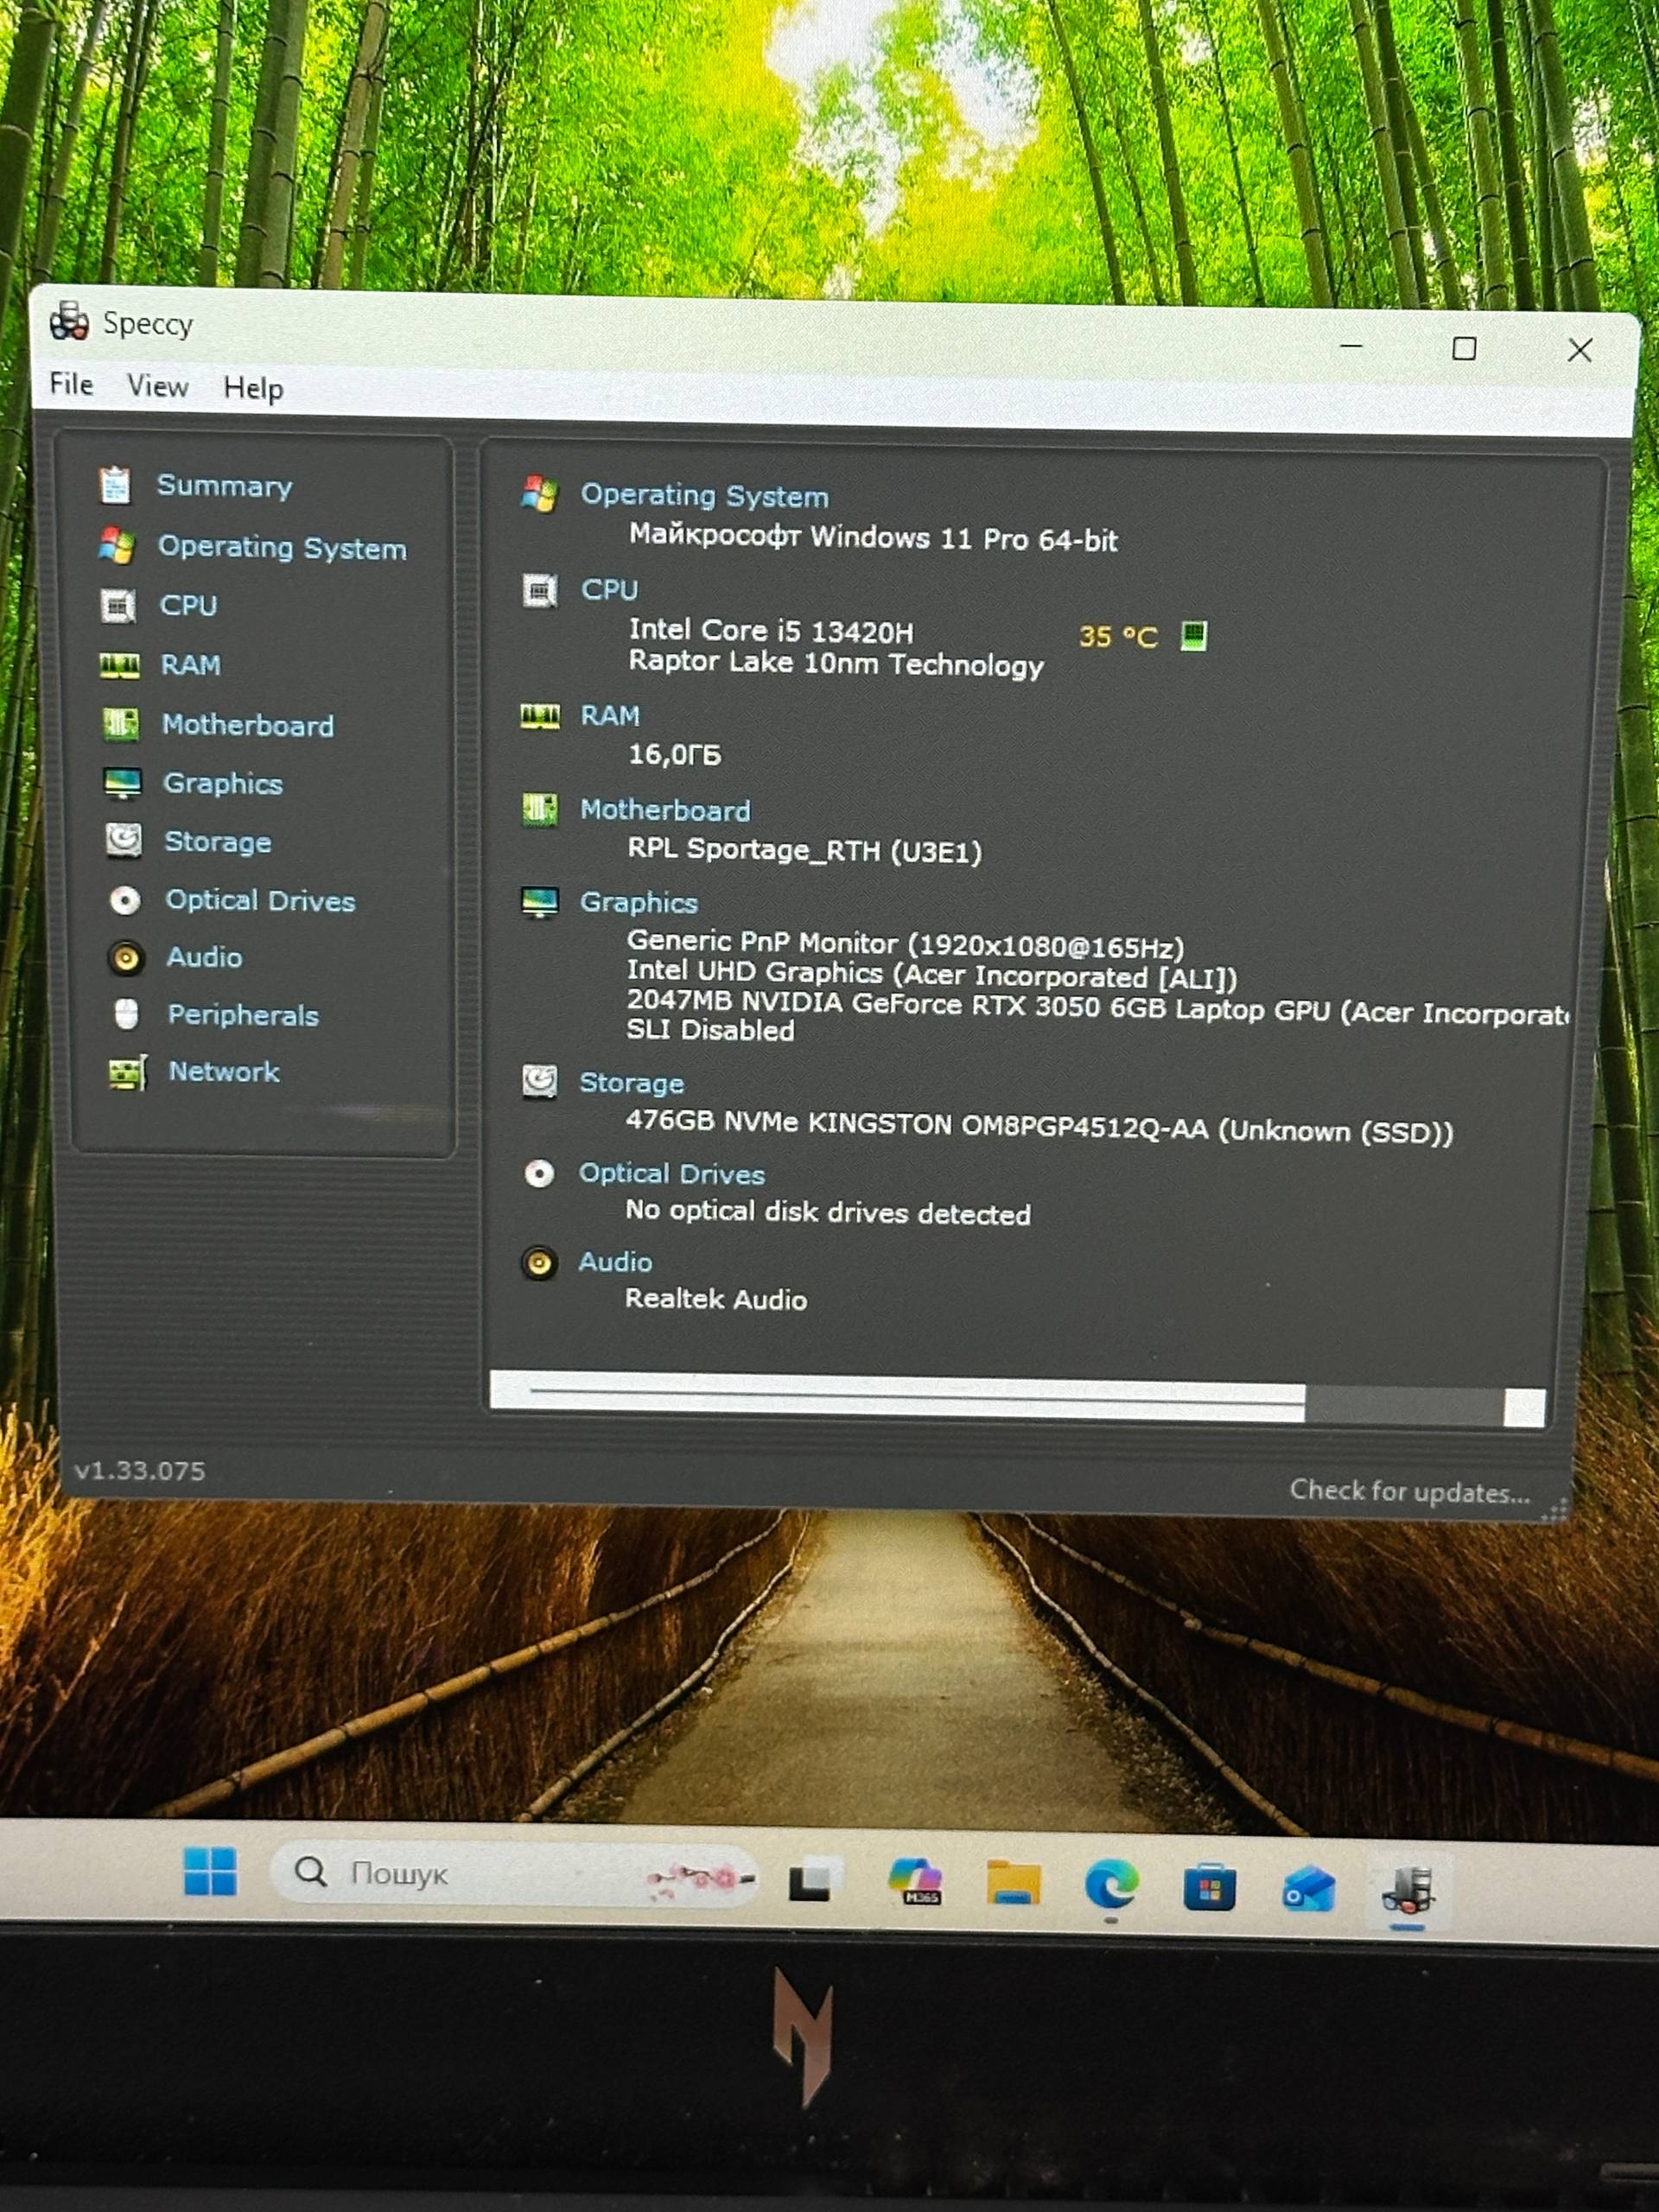This screenshot has width=1659, height=2212.
Task: Click the Windows Start button on taskbar
Action: [210, 1871]
